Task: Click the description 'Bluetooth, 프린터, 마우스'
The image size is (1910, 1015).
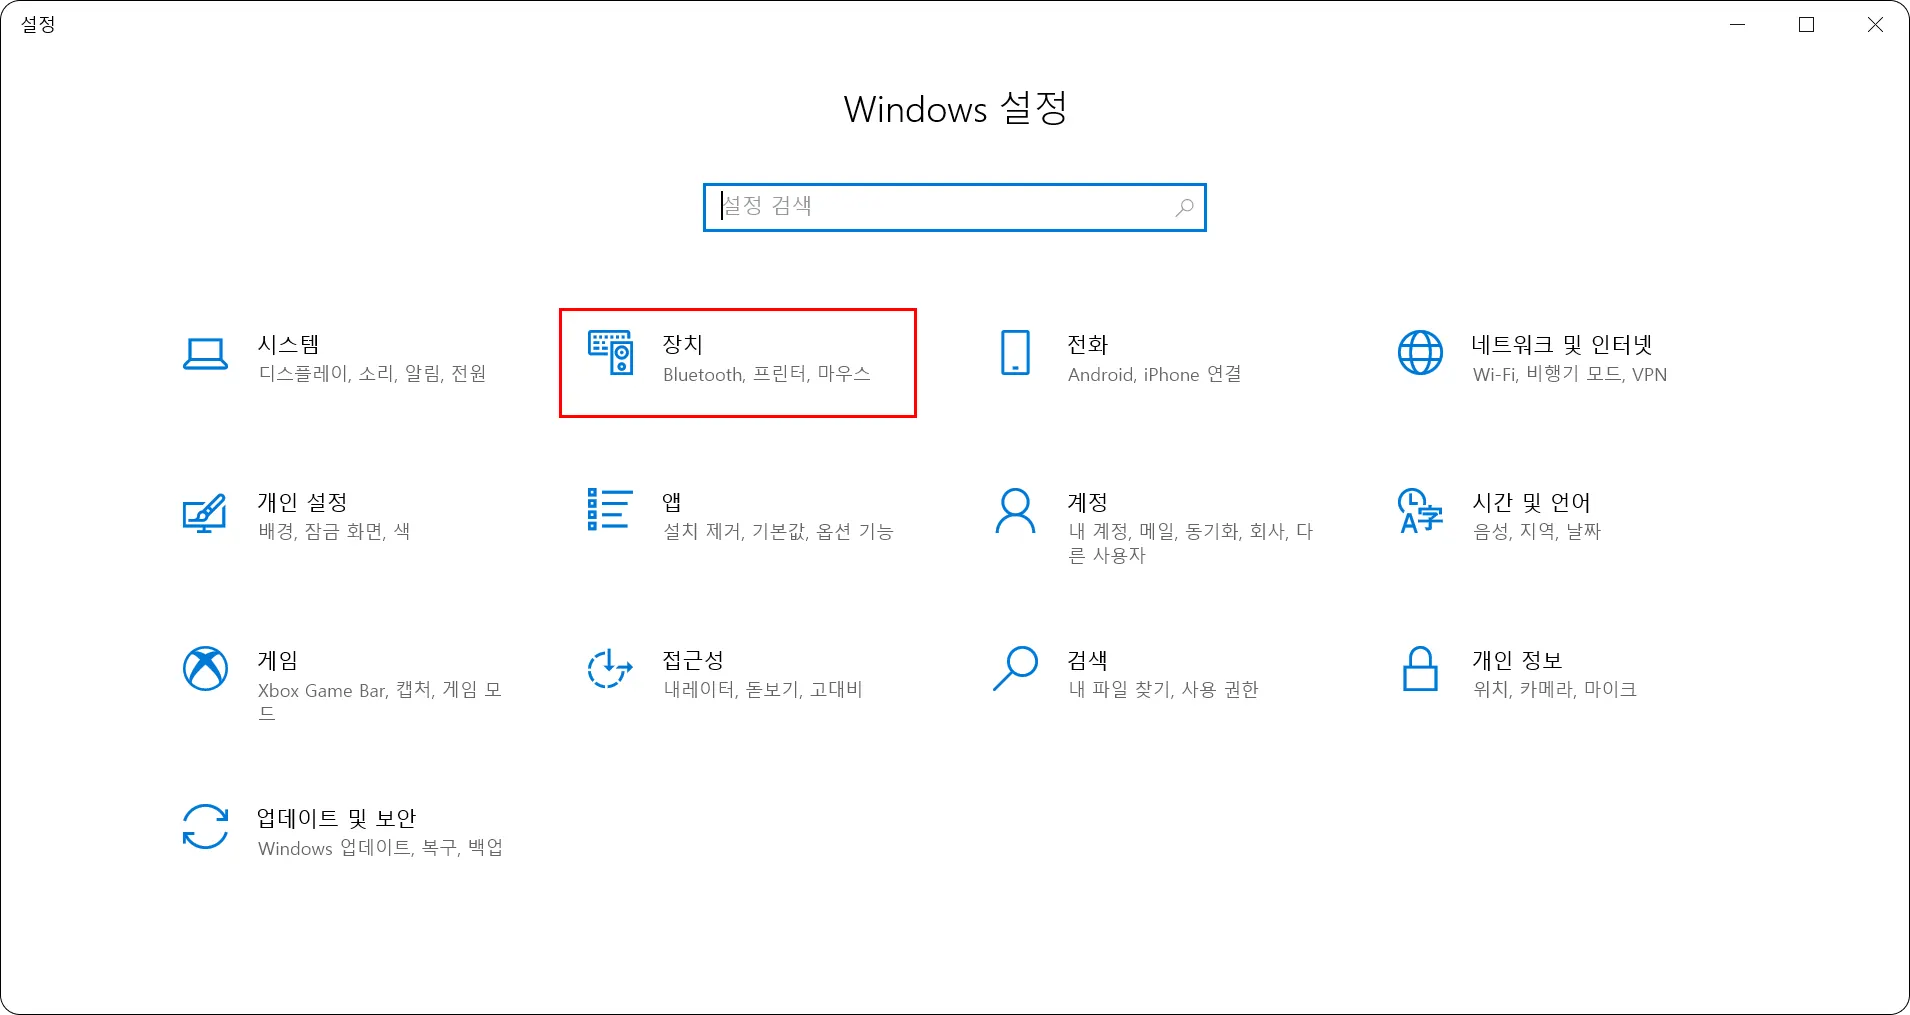Action: [x=767, y=374]
